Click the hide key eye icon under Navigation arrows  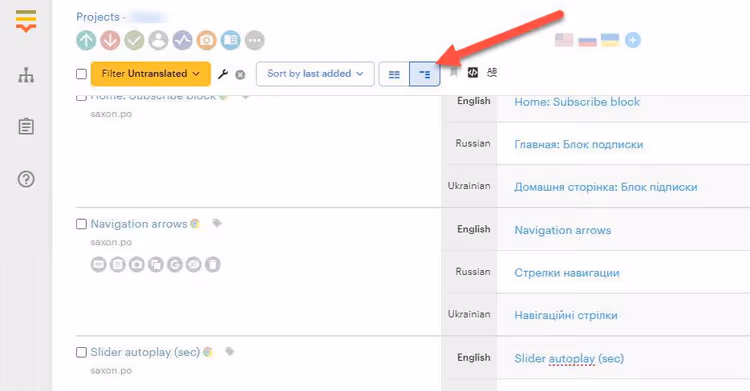tap(194, 264)
